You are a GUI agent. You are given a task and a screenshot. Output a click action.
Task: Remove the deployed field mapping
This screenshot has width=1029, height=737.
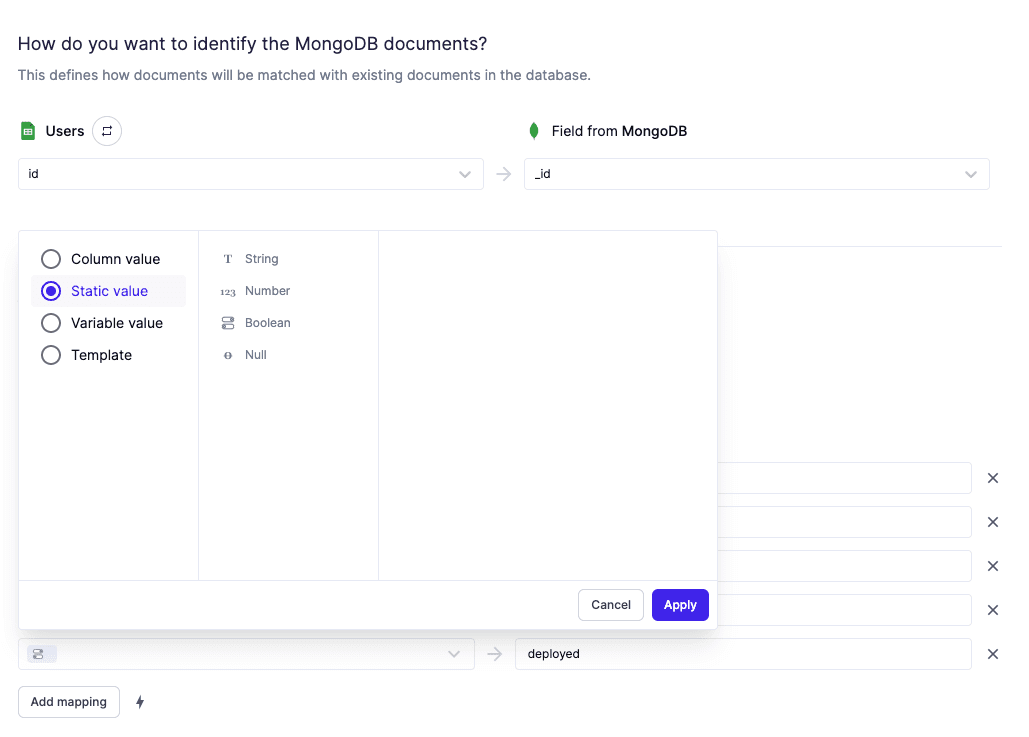tap(992, 653)
